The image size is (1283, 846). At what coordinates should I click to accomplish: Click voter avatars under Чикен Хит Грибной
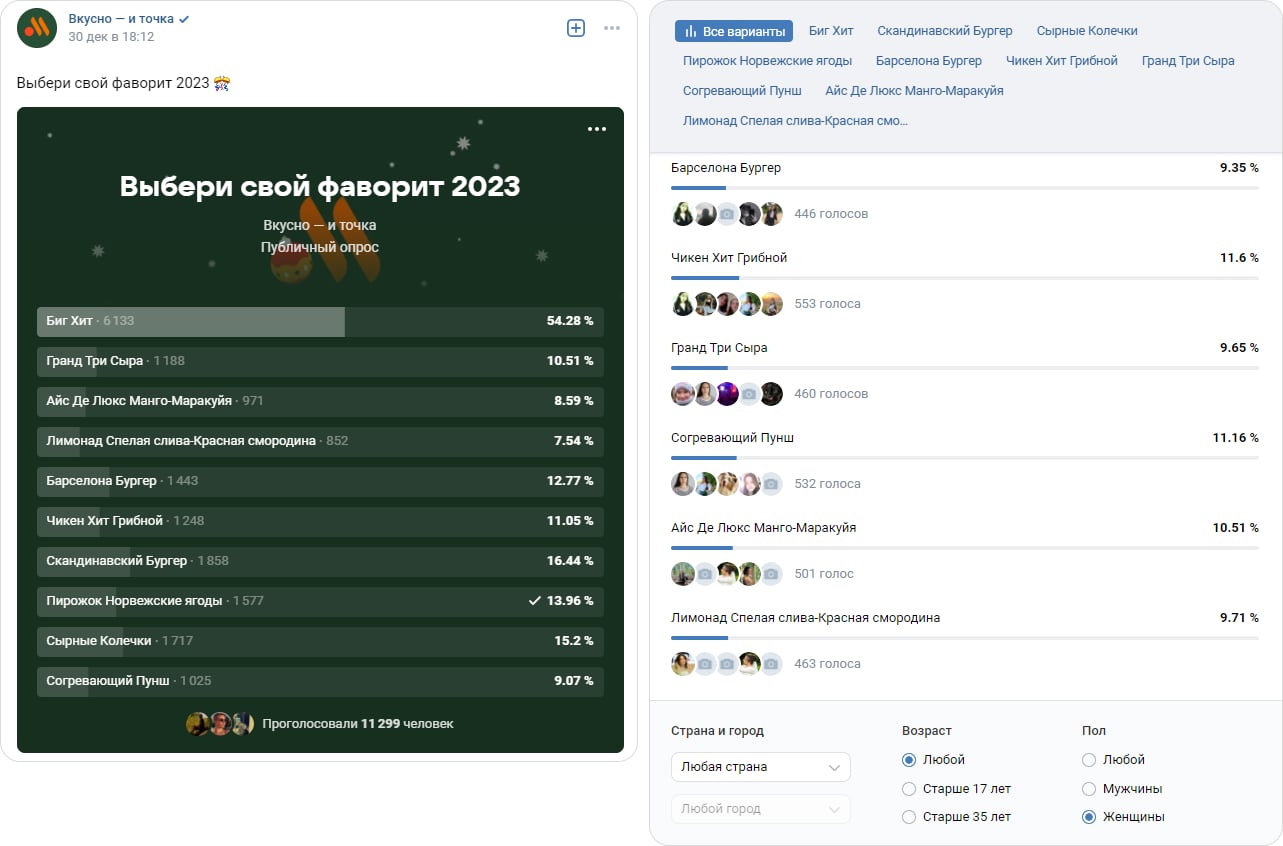[727, 303]
